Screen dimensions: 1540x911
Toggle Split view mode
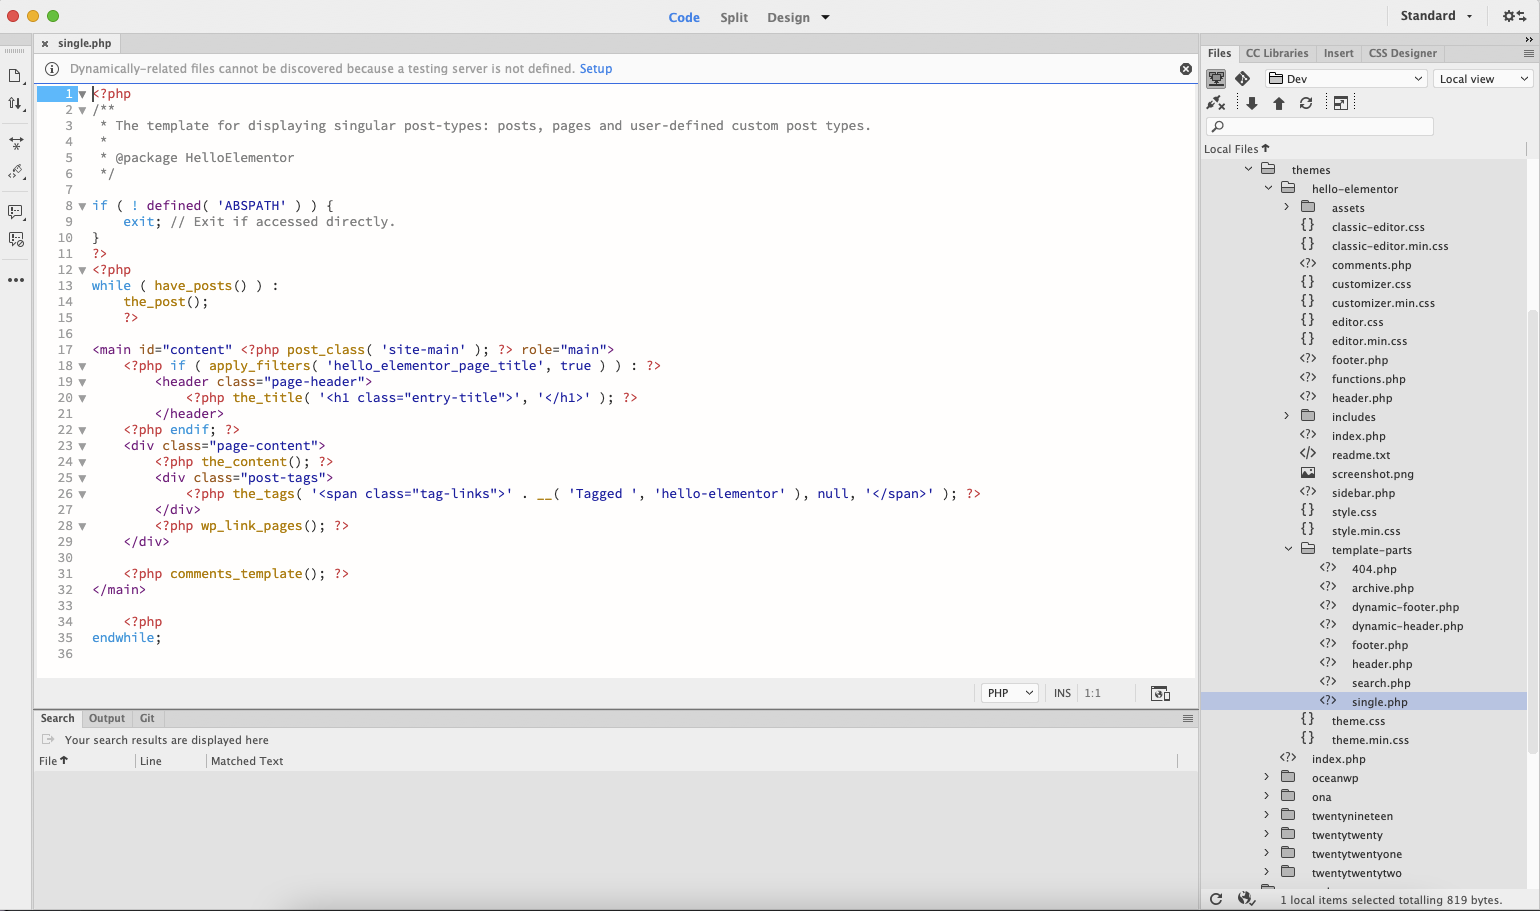[x=734, y=17]
